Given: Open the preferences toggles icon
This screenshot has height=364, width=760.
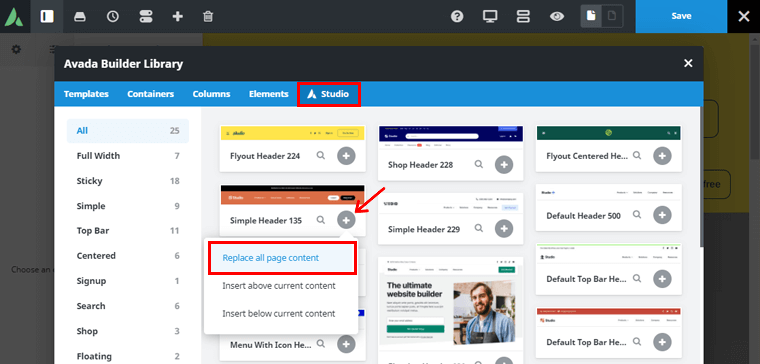Looking at the screenshot, I should [145, 16].
